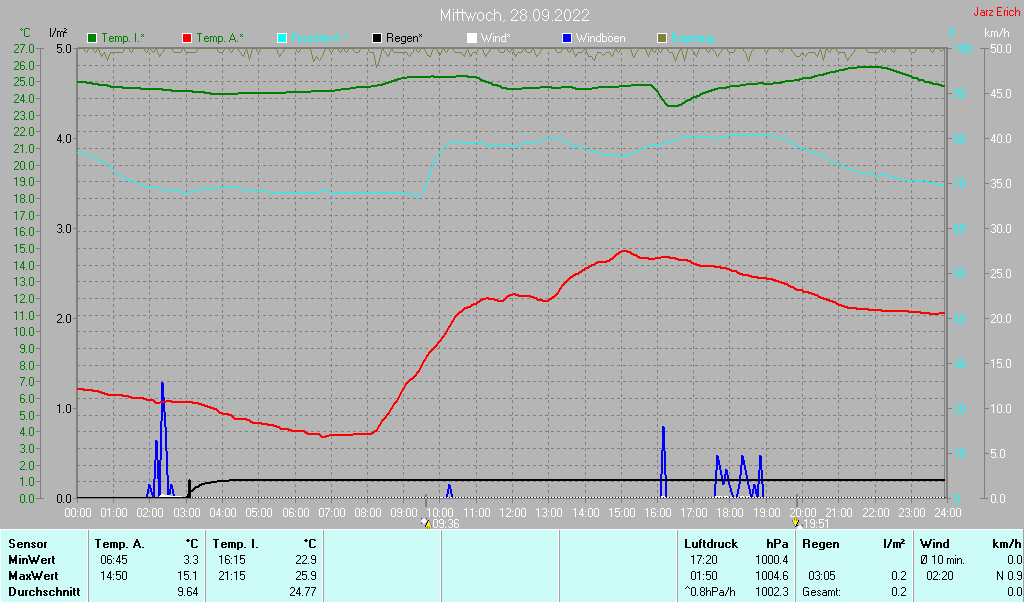
Task: Click the indoor minimum time '16:15'
Action: pos(232,560)
